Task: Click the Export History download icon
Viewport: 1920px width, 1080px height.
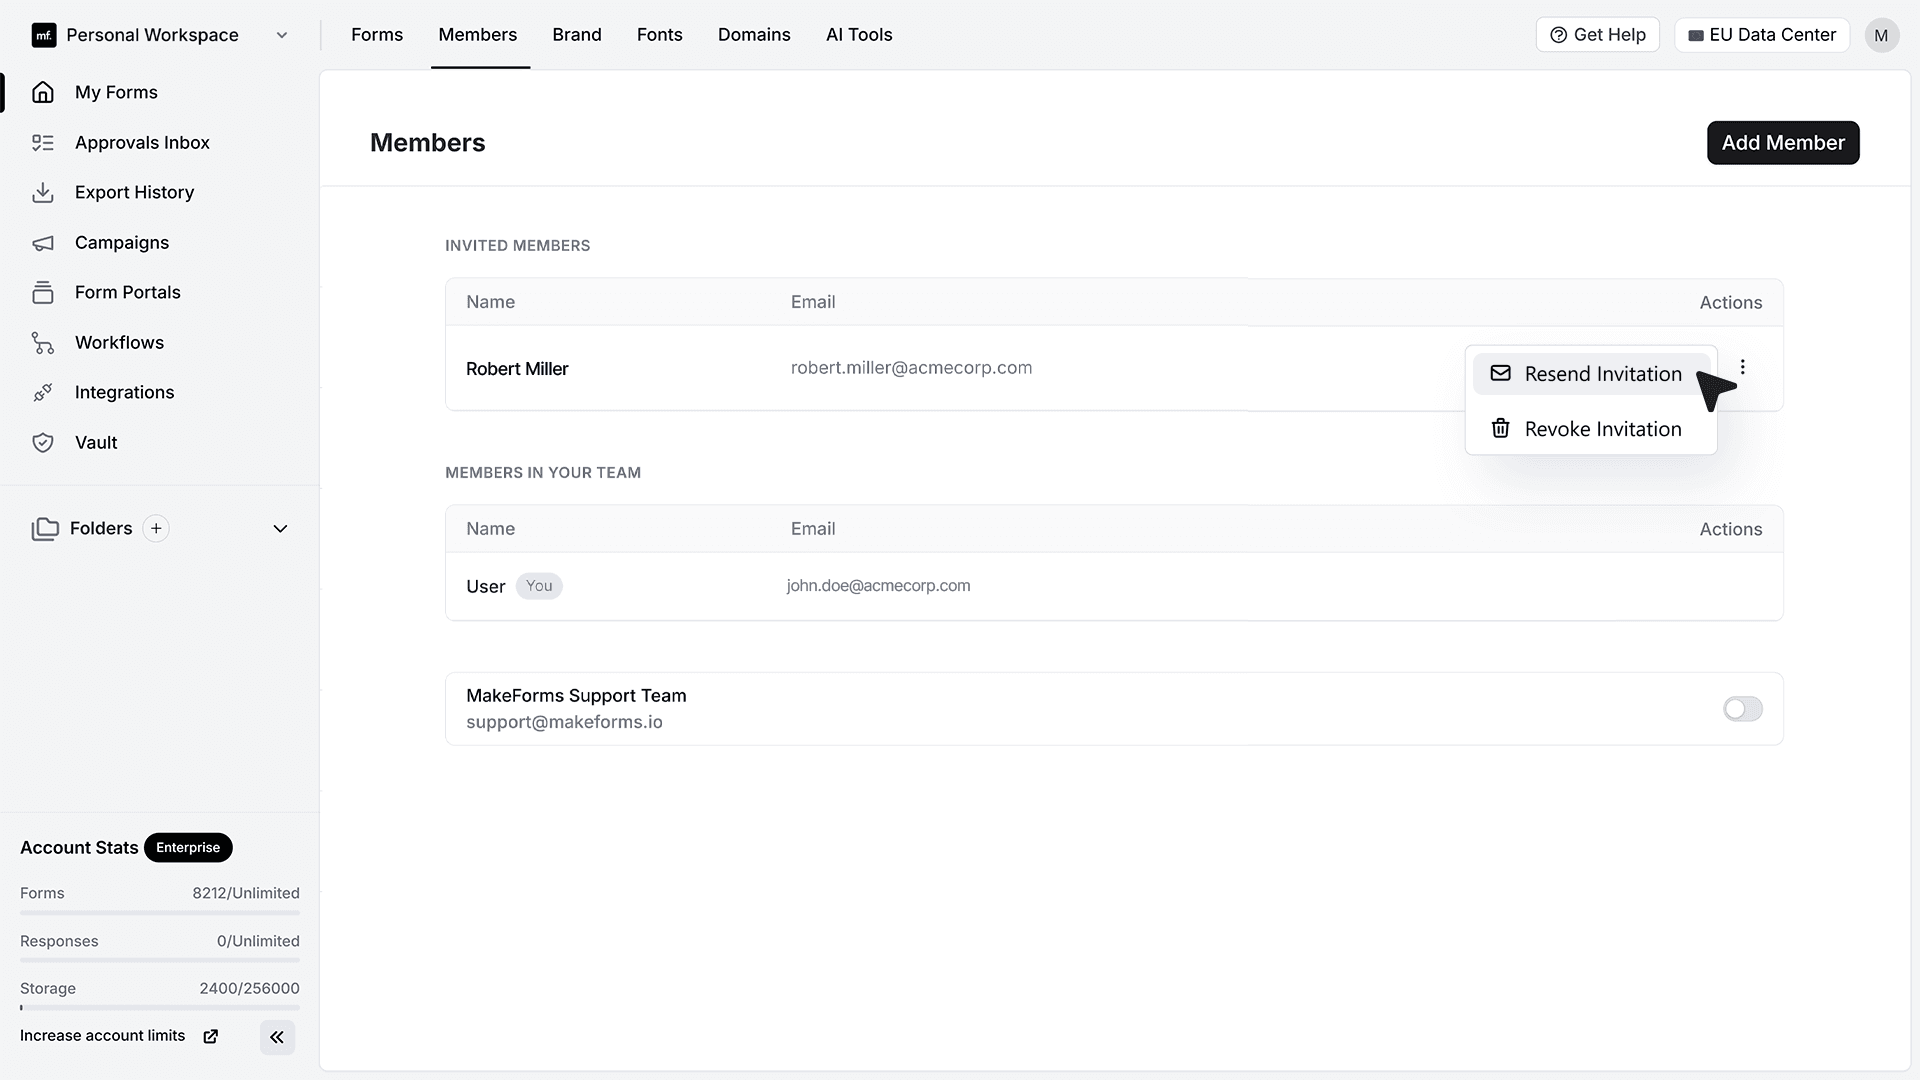Action: click(43, 193)
